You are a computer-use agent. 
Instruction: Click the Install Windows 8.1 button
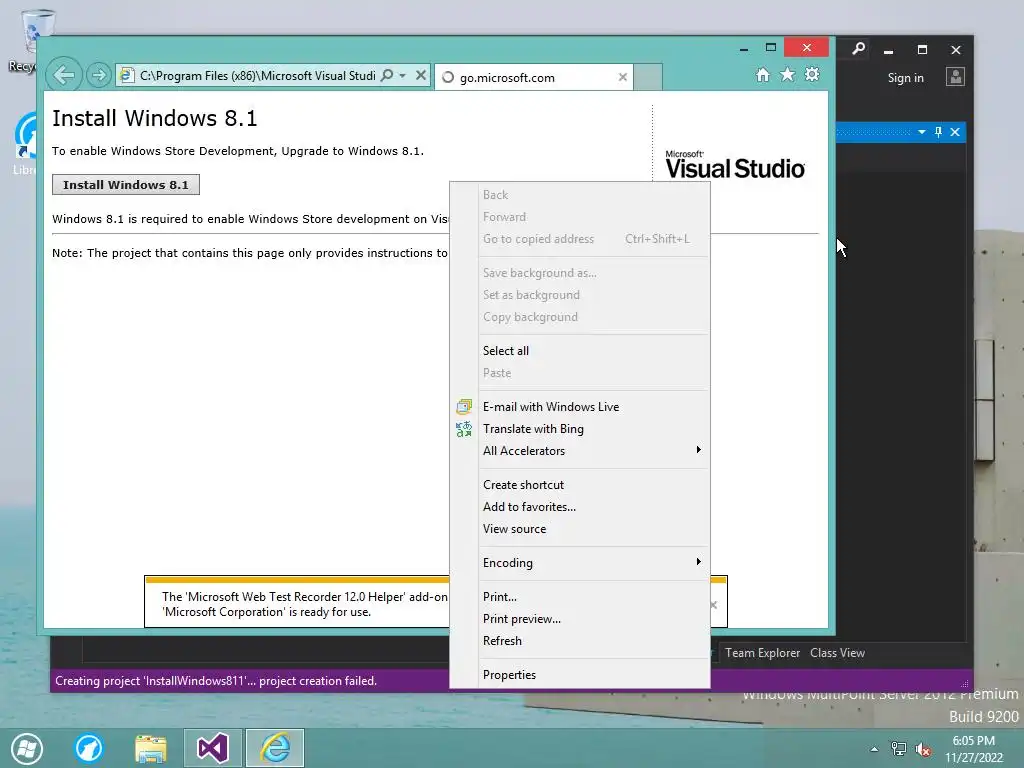pyautogui.click(x=126, y=185)
